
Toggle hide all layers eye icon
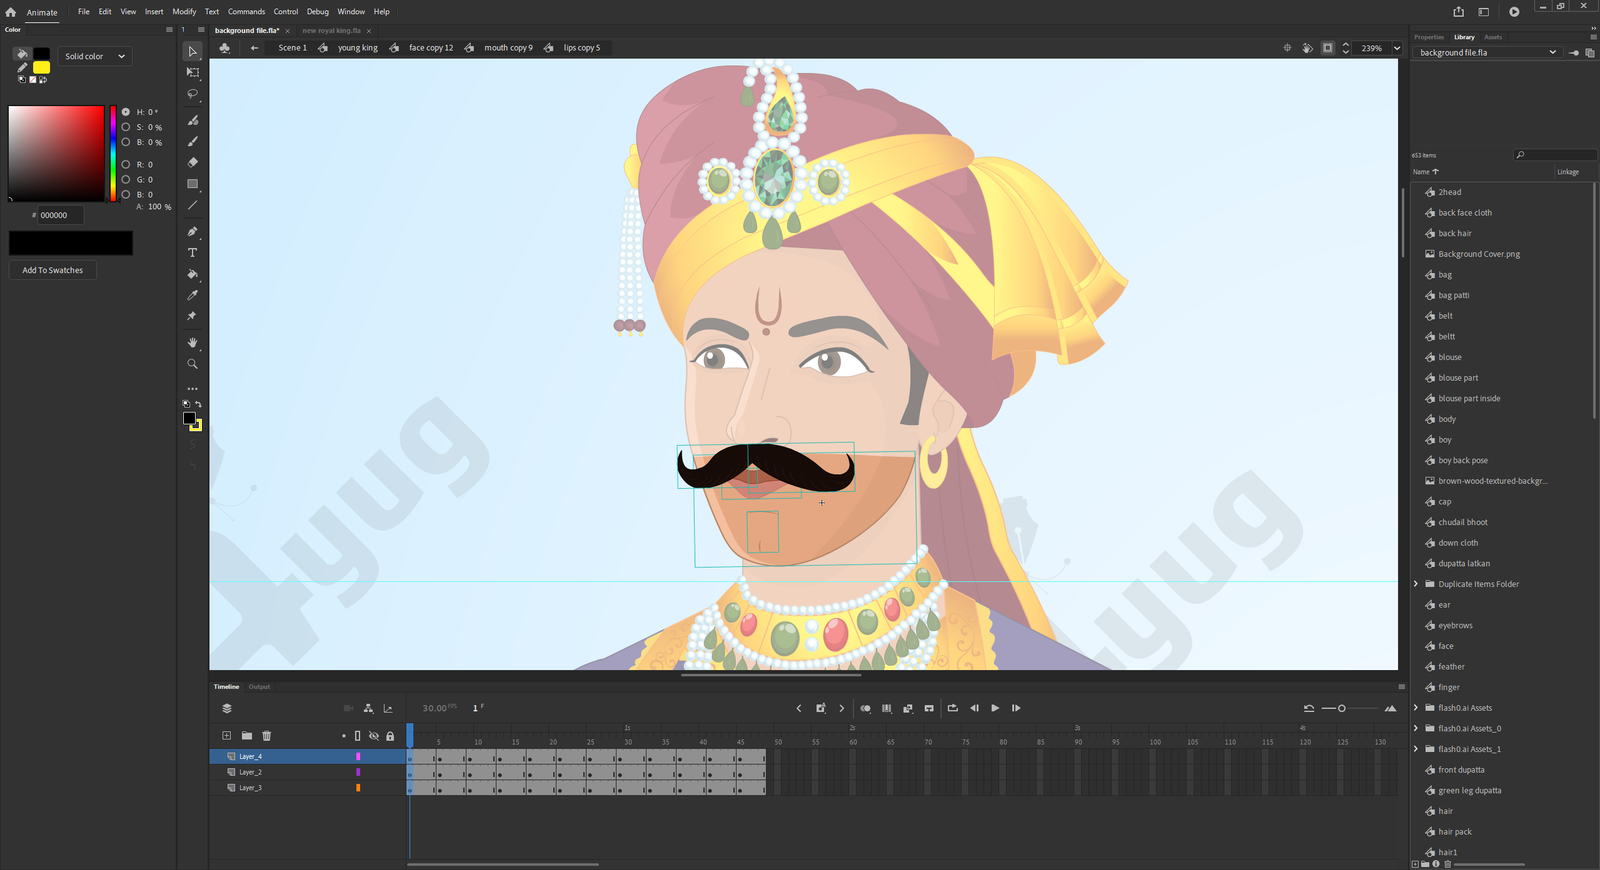[x=374, y=736]
